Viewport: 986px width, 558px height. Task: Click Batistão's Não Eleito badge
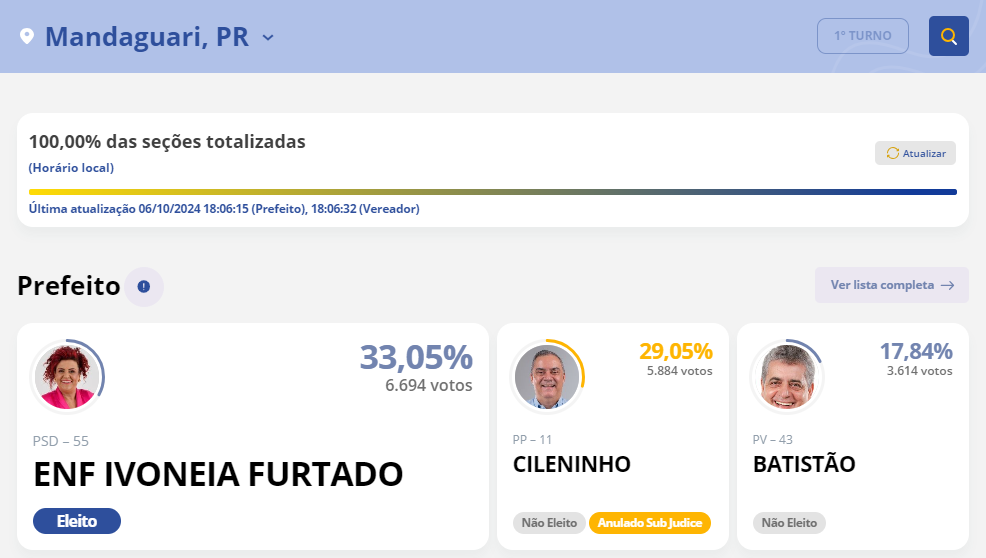pos(789,522)
